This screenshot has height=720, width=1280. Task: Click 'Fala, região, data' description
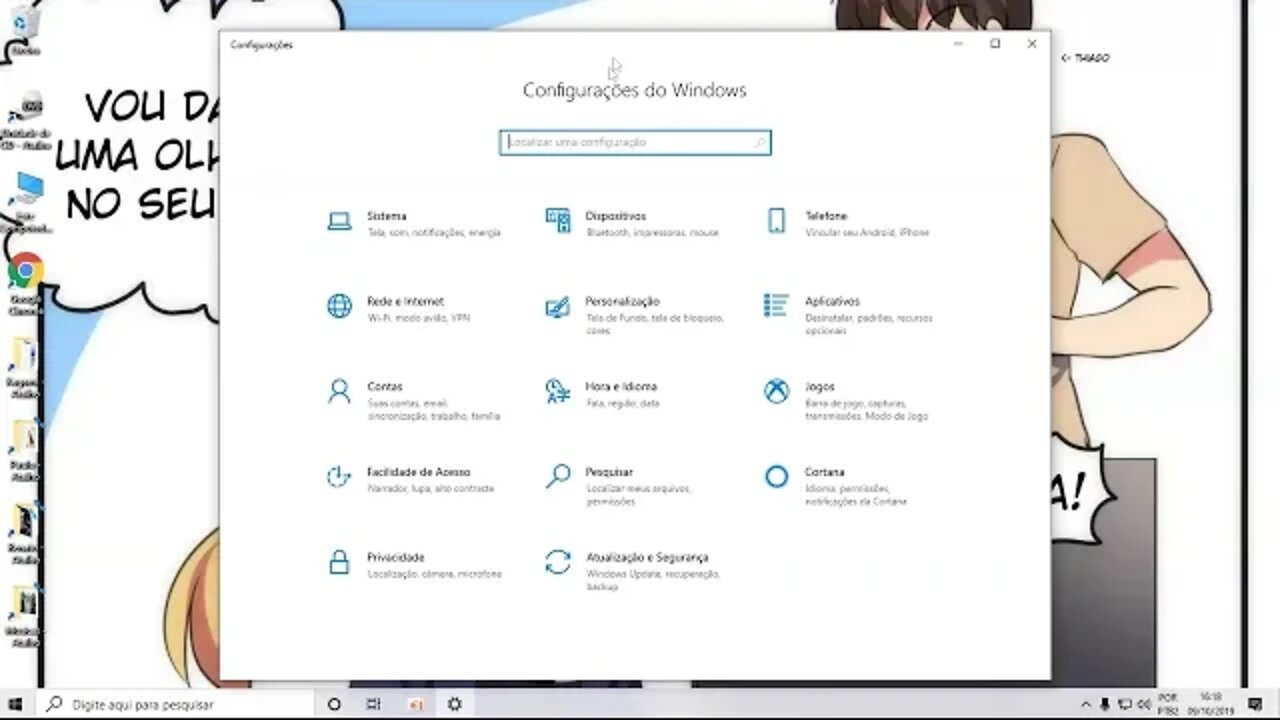(x=623, y=403)
